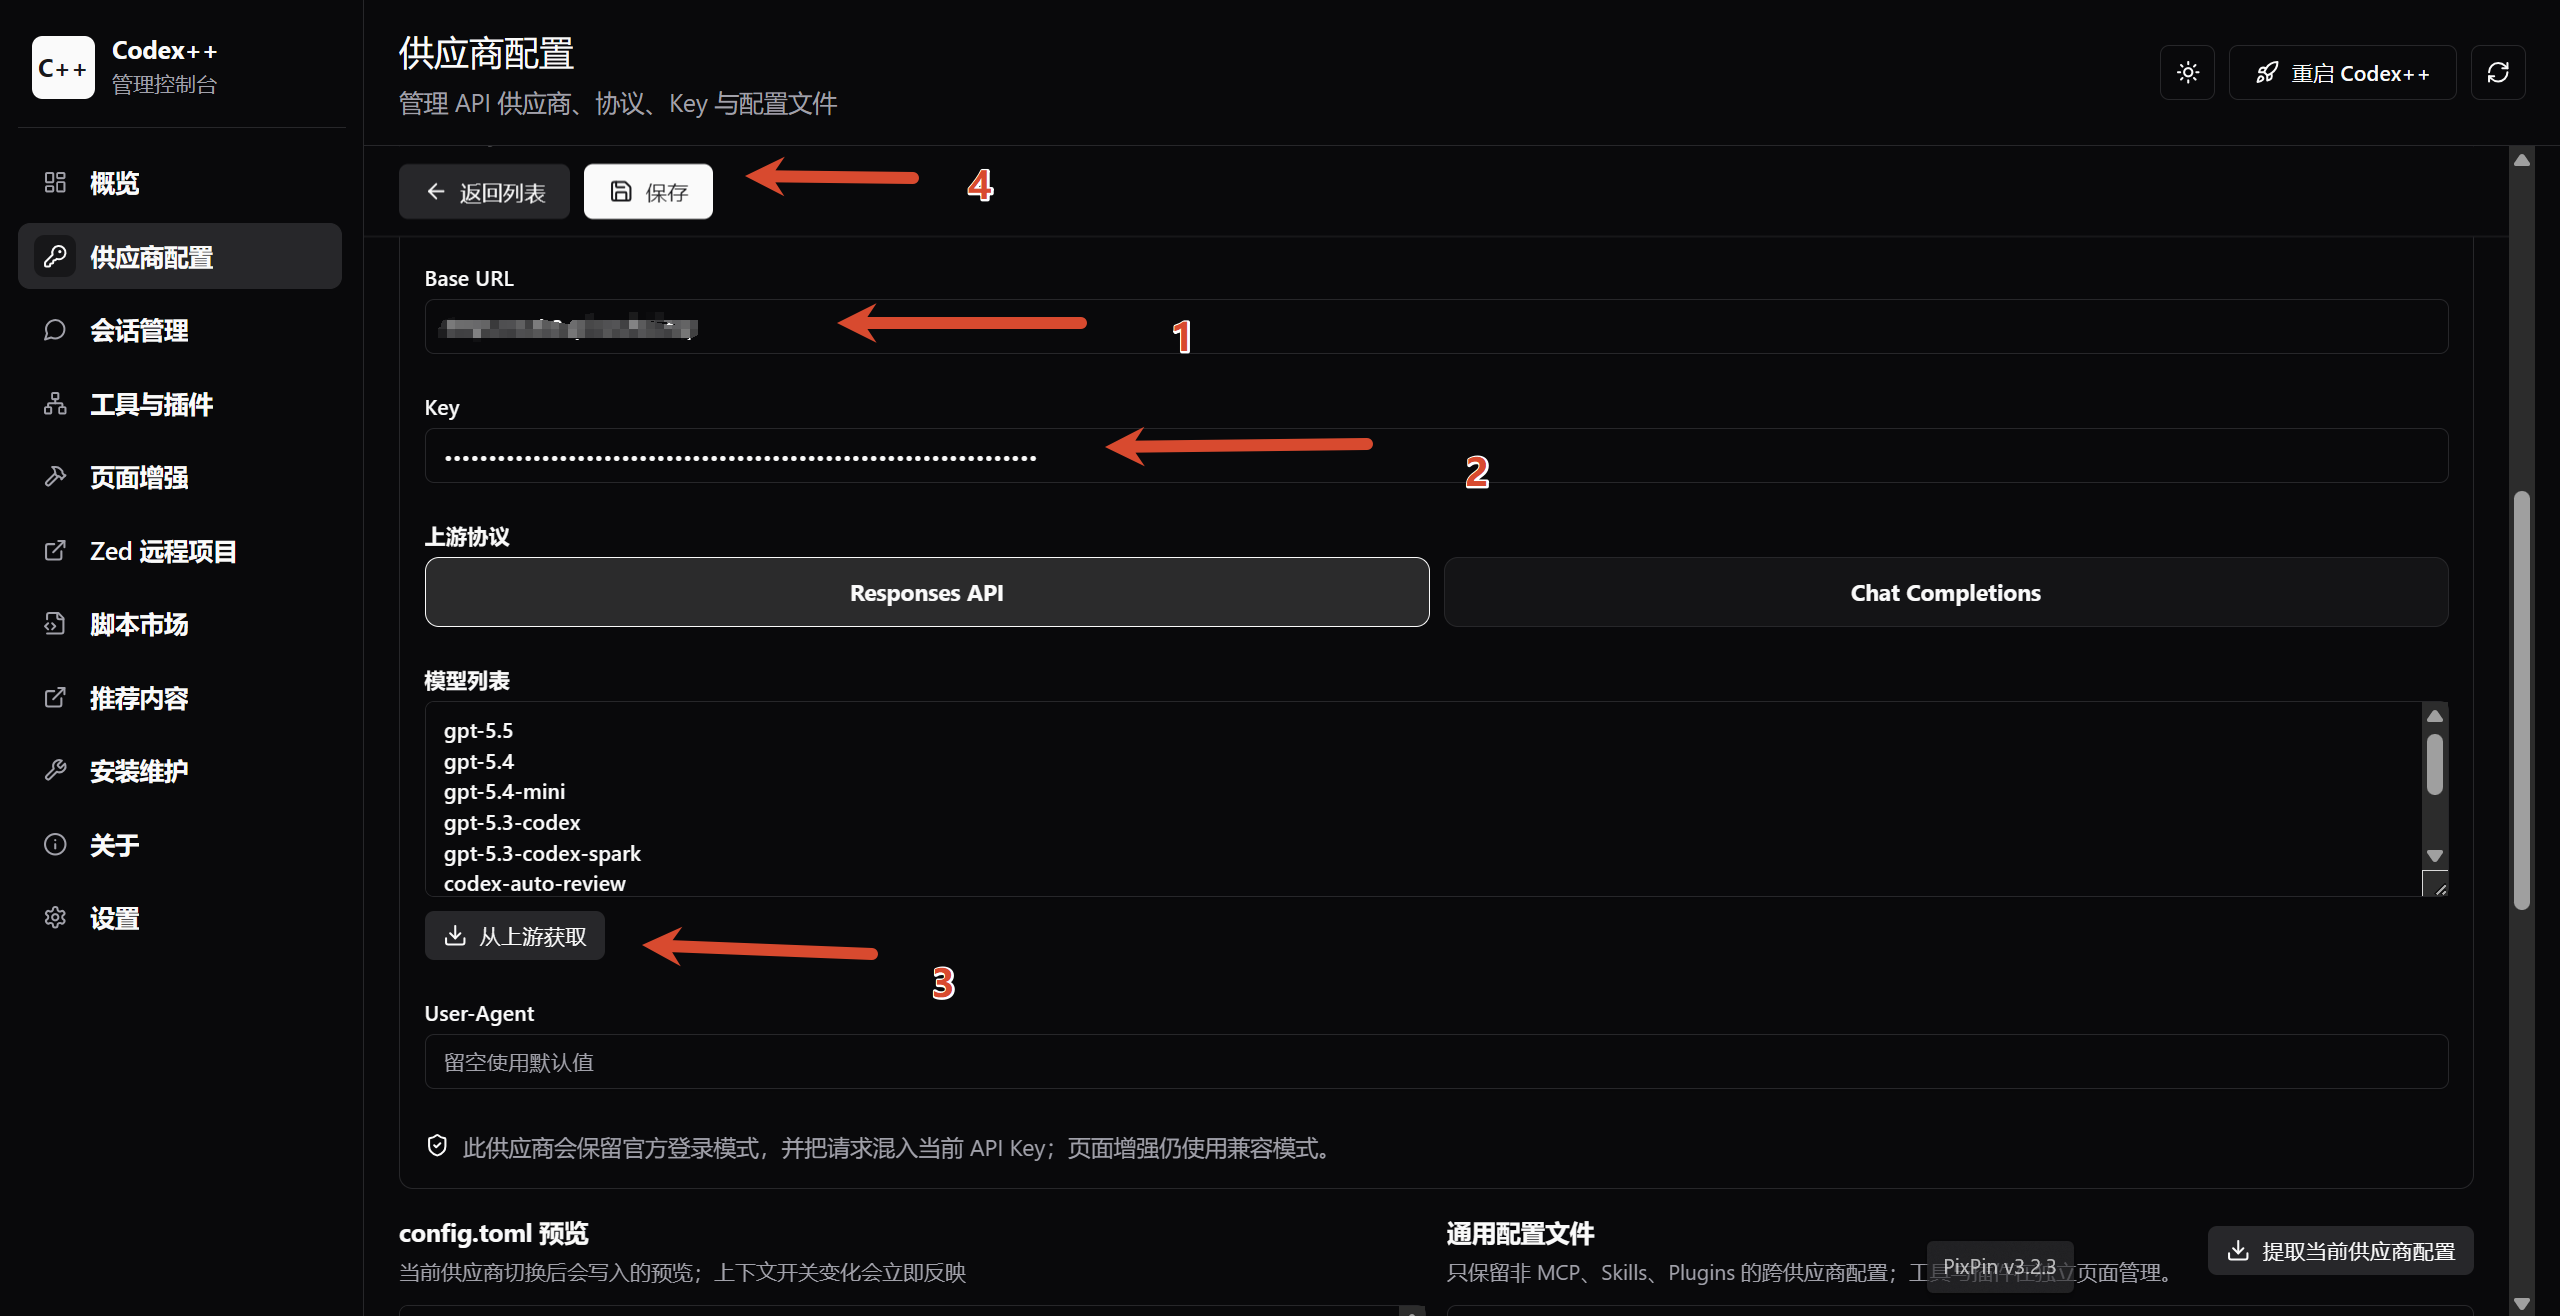Viewport: 2560px width, 1316px height.
Task: Select the Chat Completions protocol
Action: pyautogui.click(x=1945, y=592)
